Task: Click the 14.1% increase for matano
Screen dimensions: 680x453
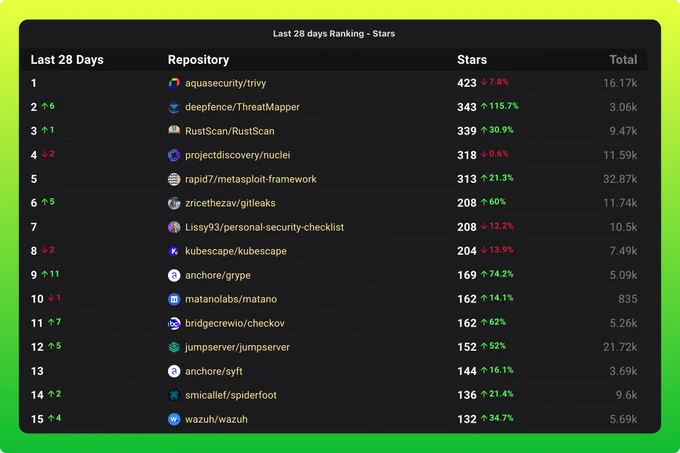Action: [x=497, y=298]
